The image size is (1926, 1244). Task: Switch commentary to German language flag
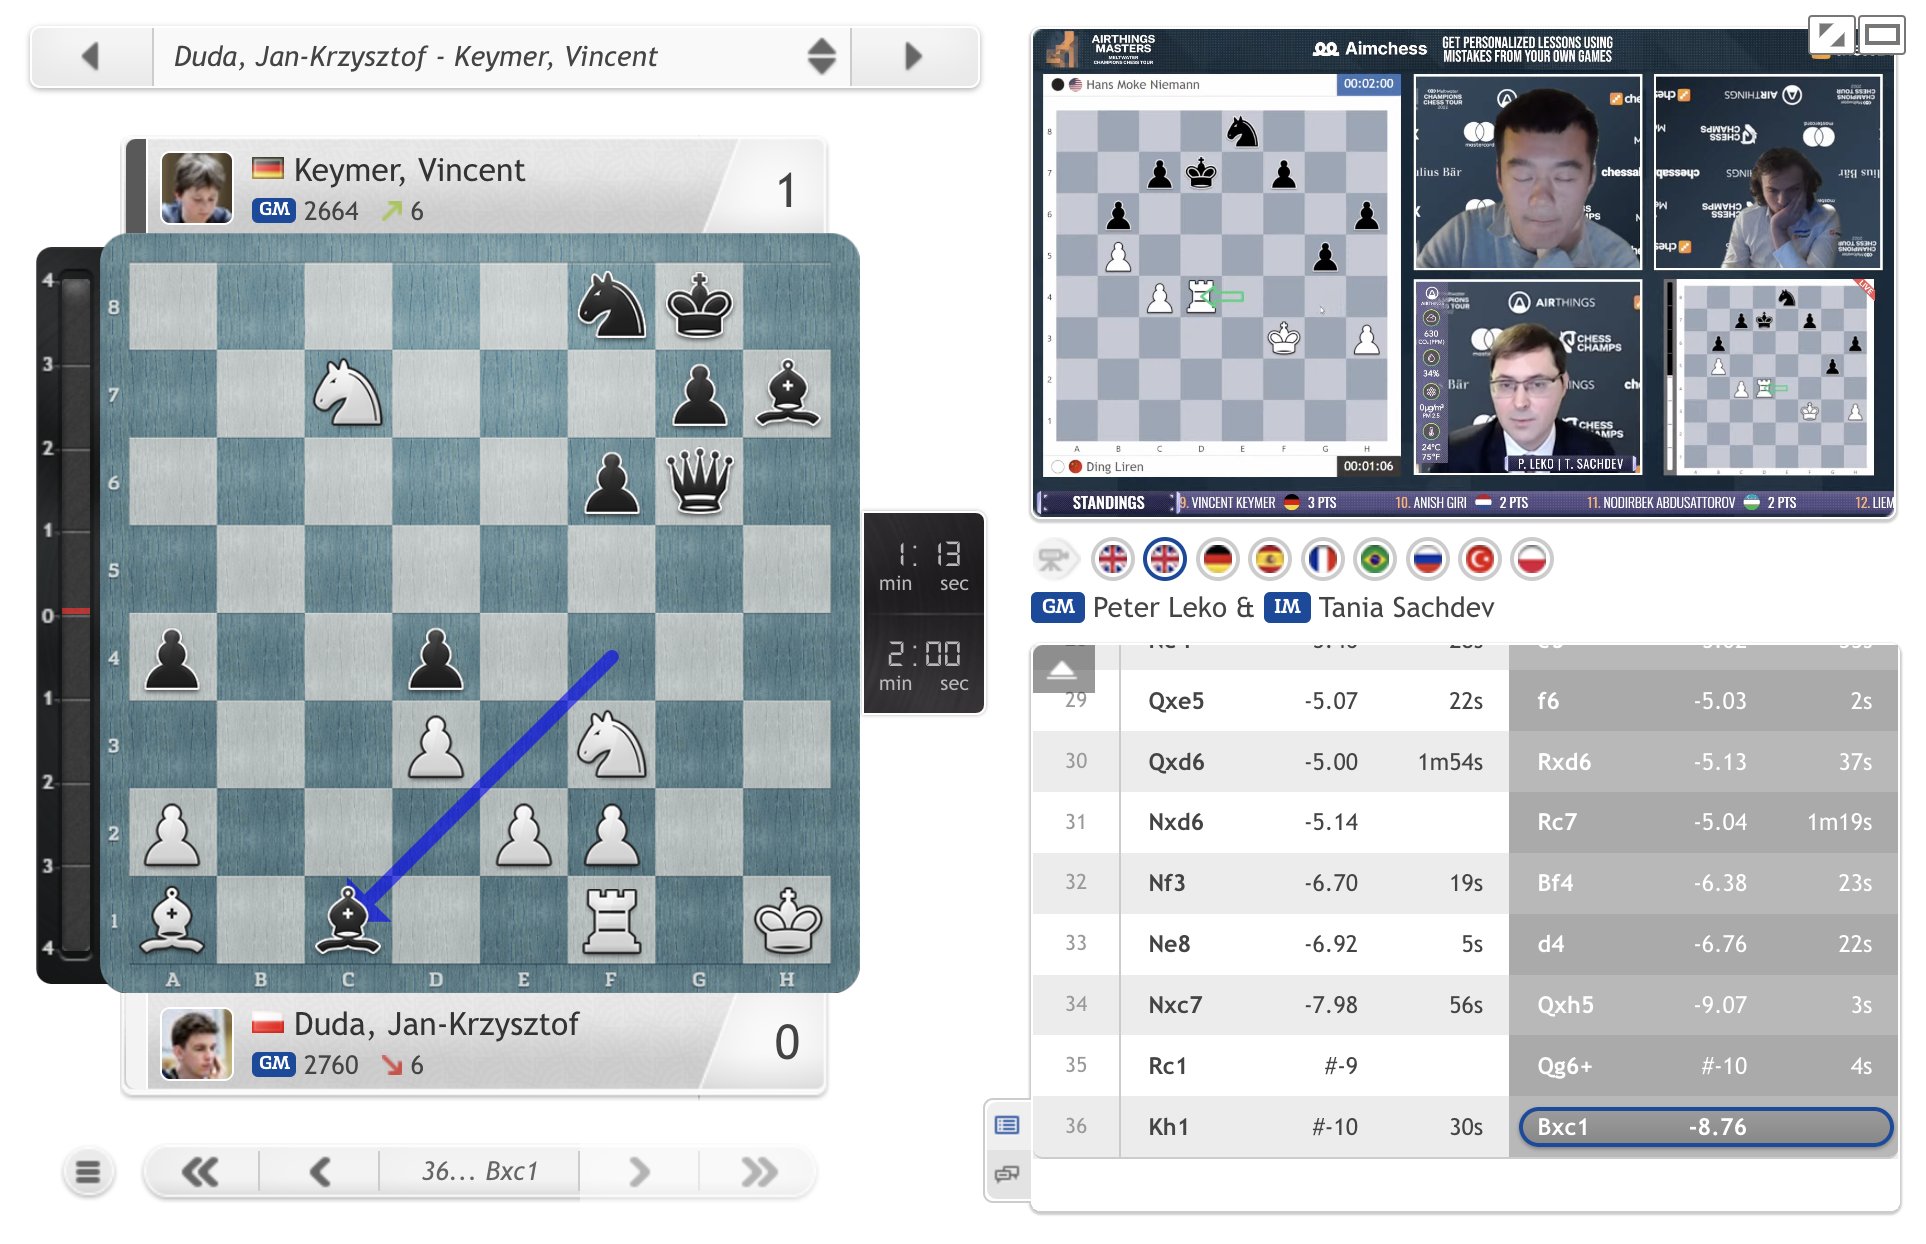pyautogui.click(x=1217, y=559)
